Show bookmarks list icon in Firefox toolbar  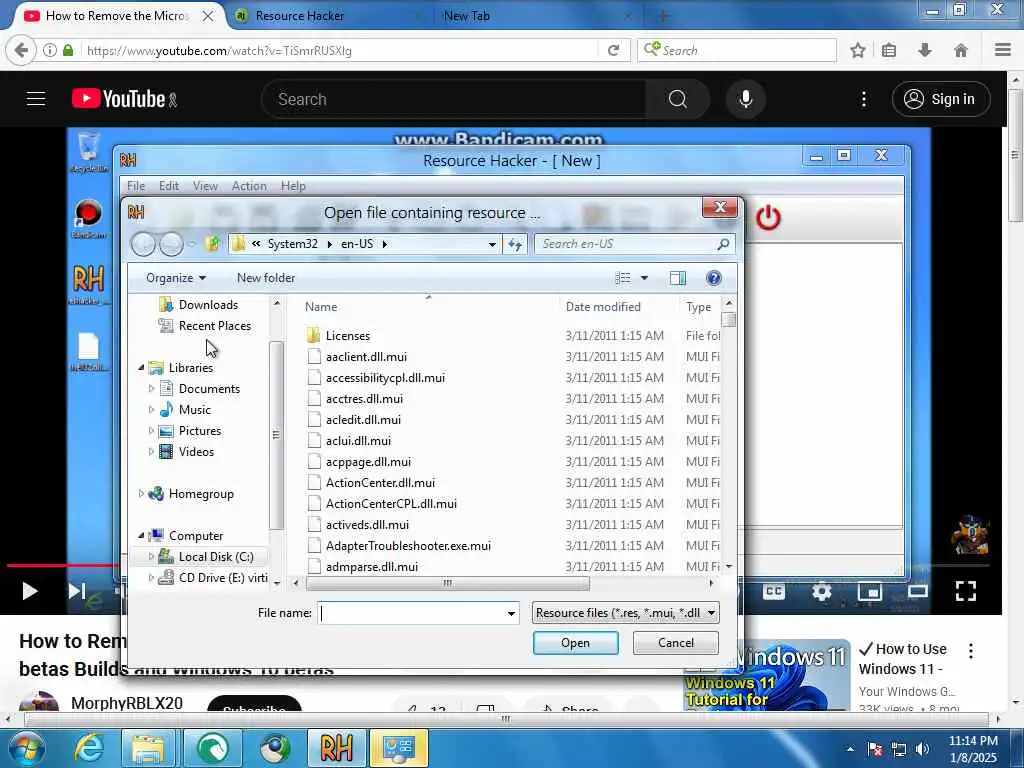coord(889,50)
